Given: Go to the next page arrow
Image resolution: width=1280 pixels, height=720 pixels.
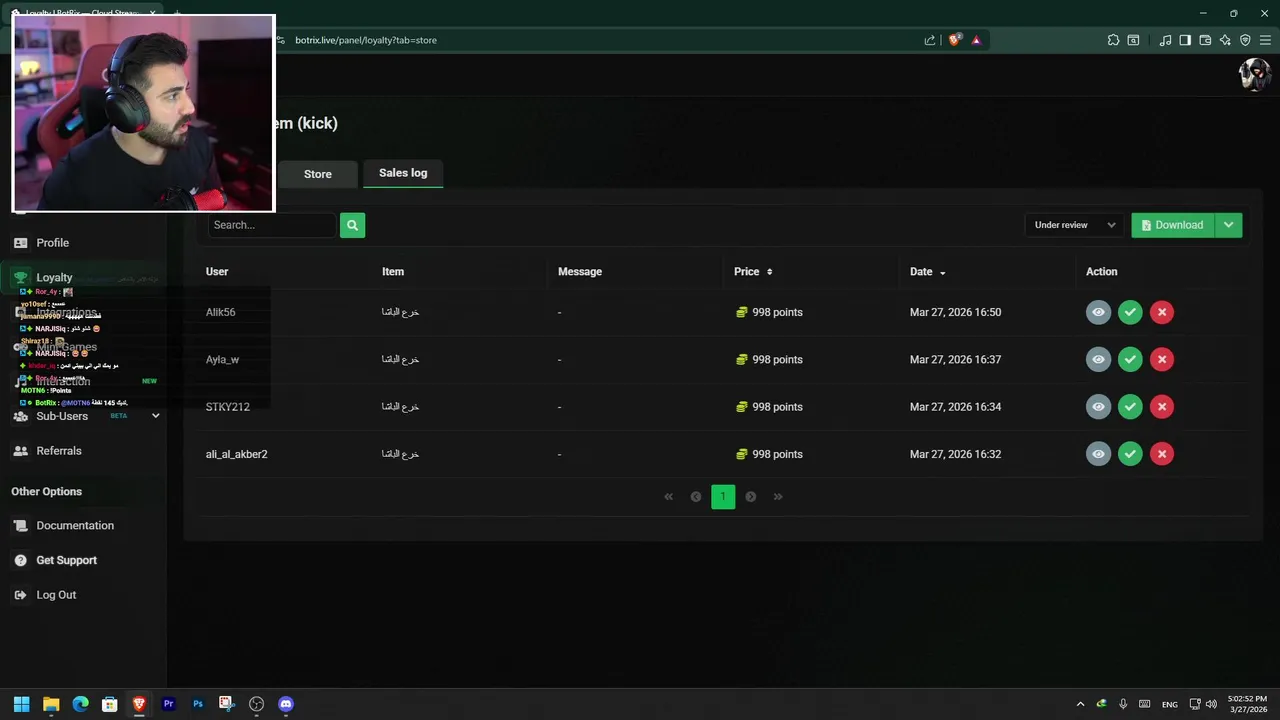Looking at the screenshot, I should pos(751,497).
